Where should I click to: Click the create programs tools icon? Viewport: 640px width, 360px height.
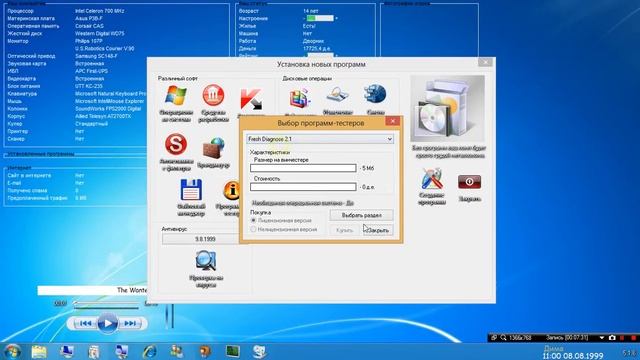tap(432, 178)
